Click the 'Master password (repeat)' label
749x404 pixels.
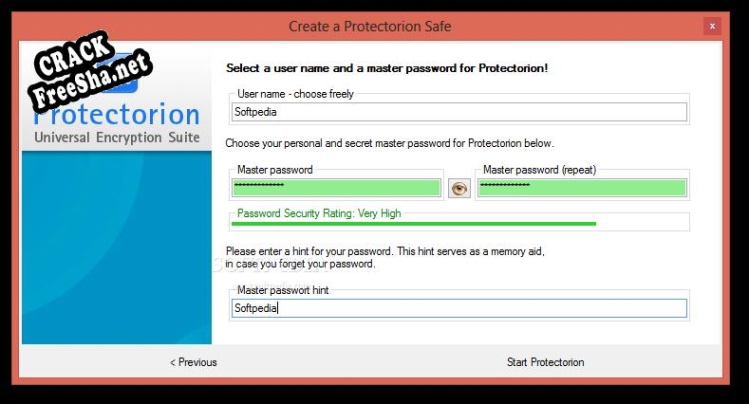pos(539,170)
